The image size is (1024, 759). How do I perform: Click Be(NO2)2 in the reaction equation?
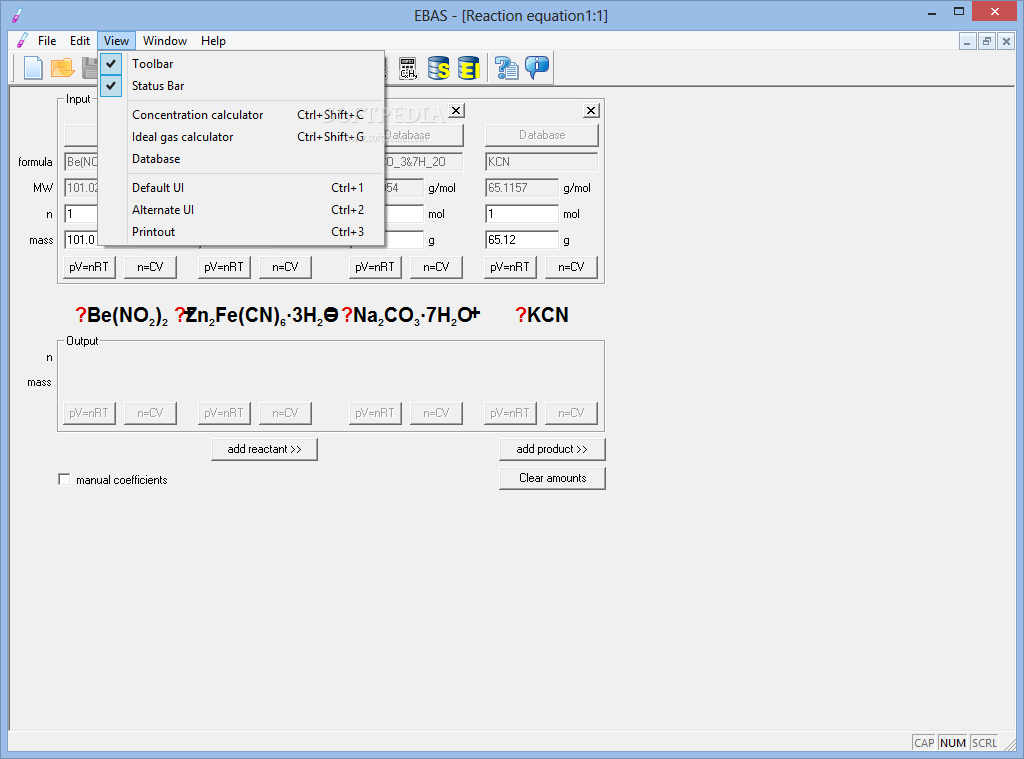pos(127,316)
